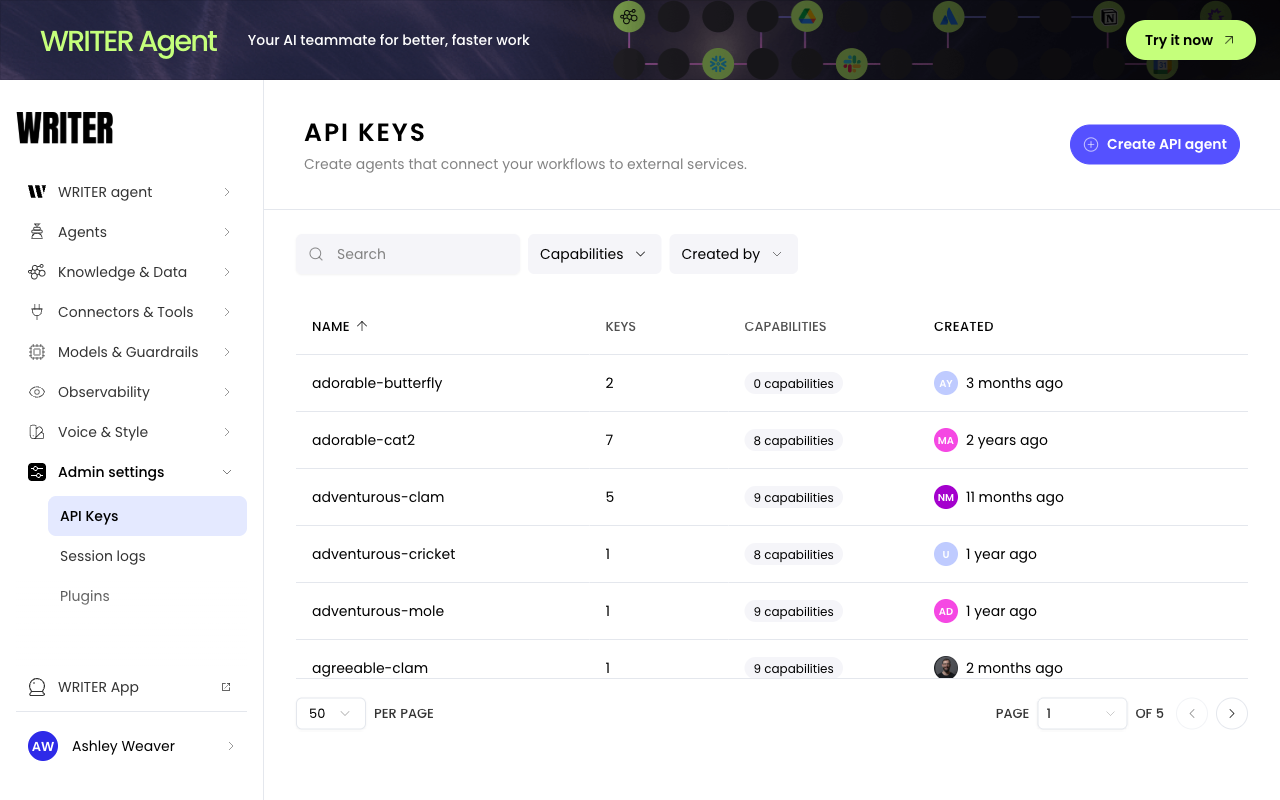Open adorable-cat2 agent row
The height and width of the screenshot is (800, 1280).
(x=772, y=440)
